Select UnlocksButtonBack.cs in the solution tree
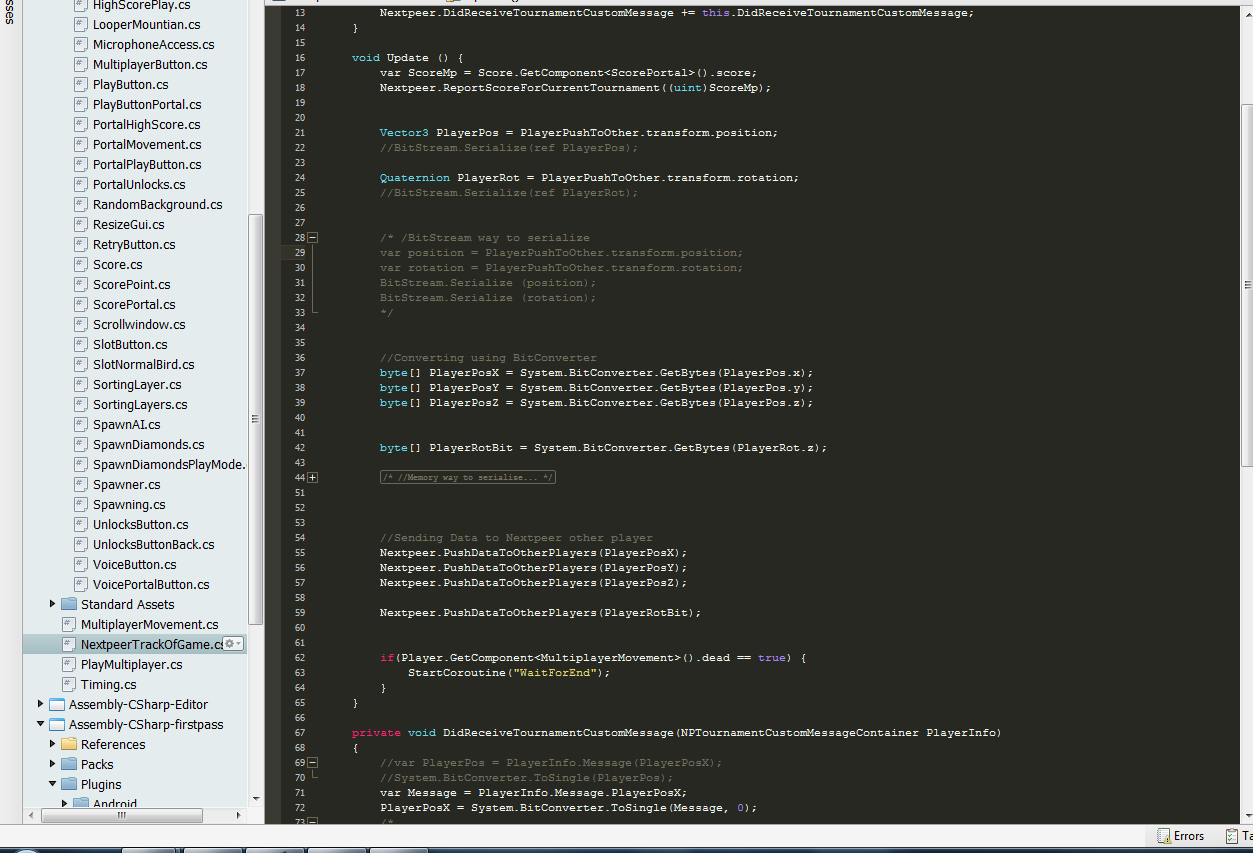Screen dimensions: 1253x853 coord(153,545)
